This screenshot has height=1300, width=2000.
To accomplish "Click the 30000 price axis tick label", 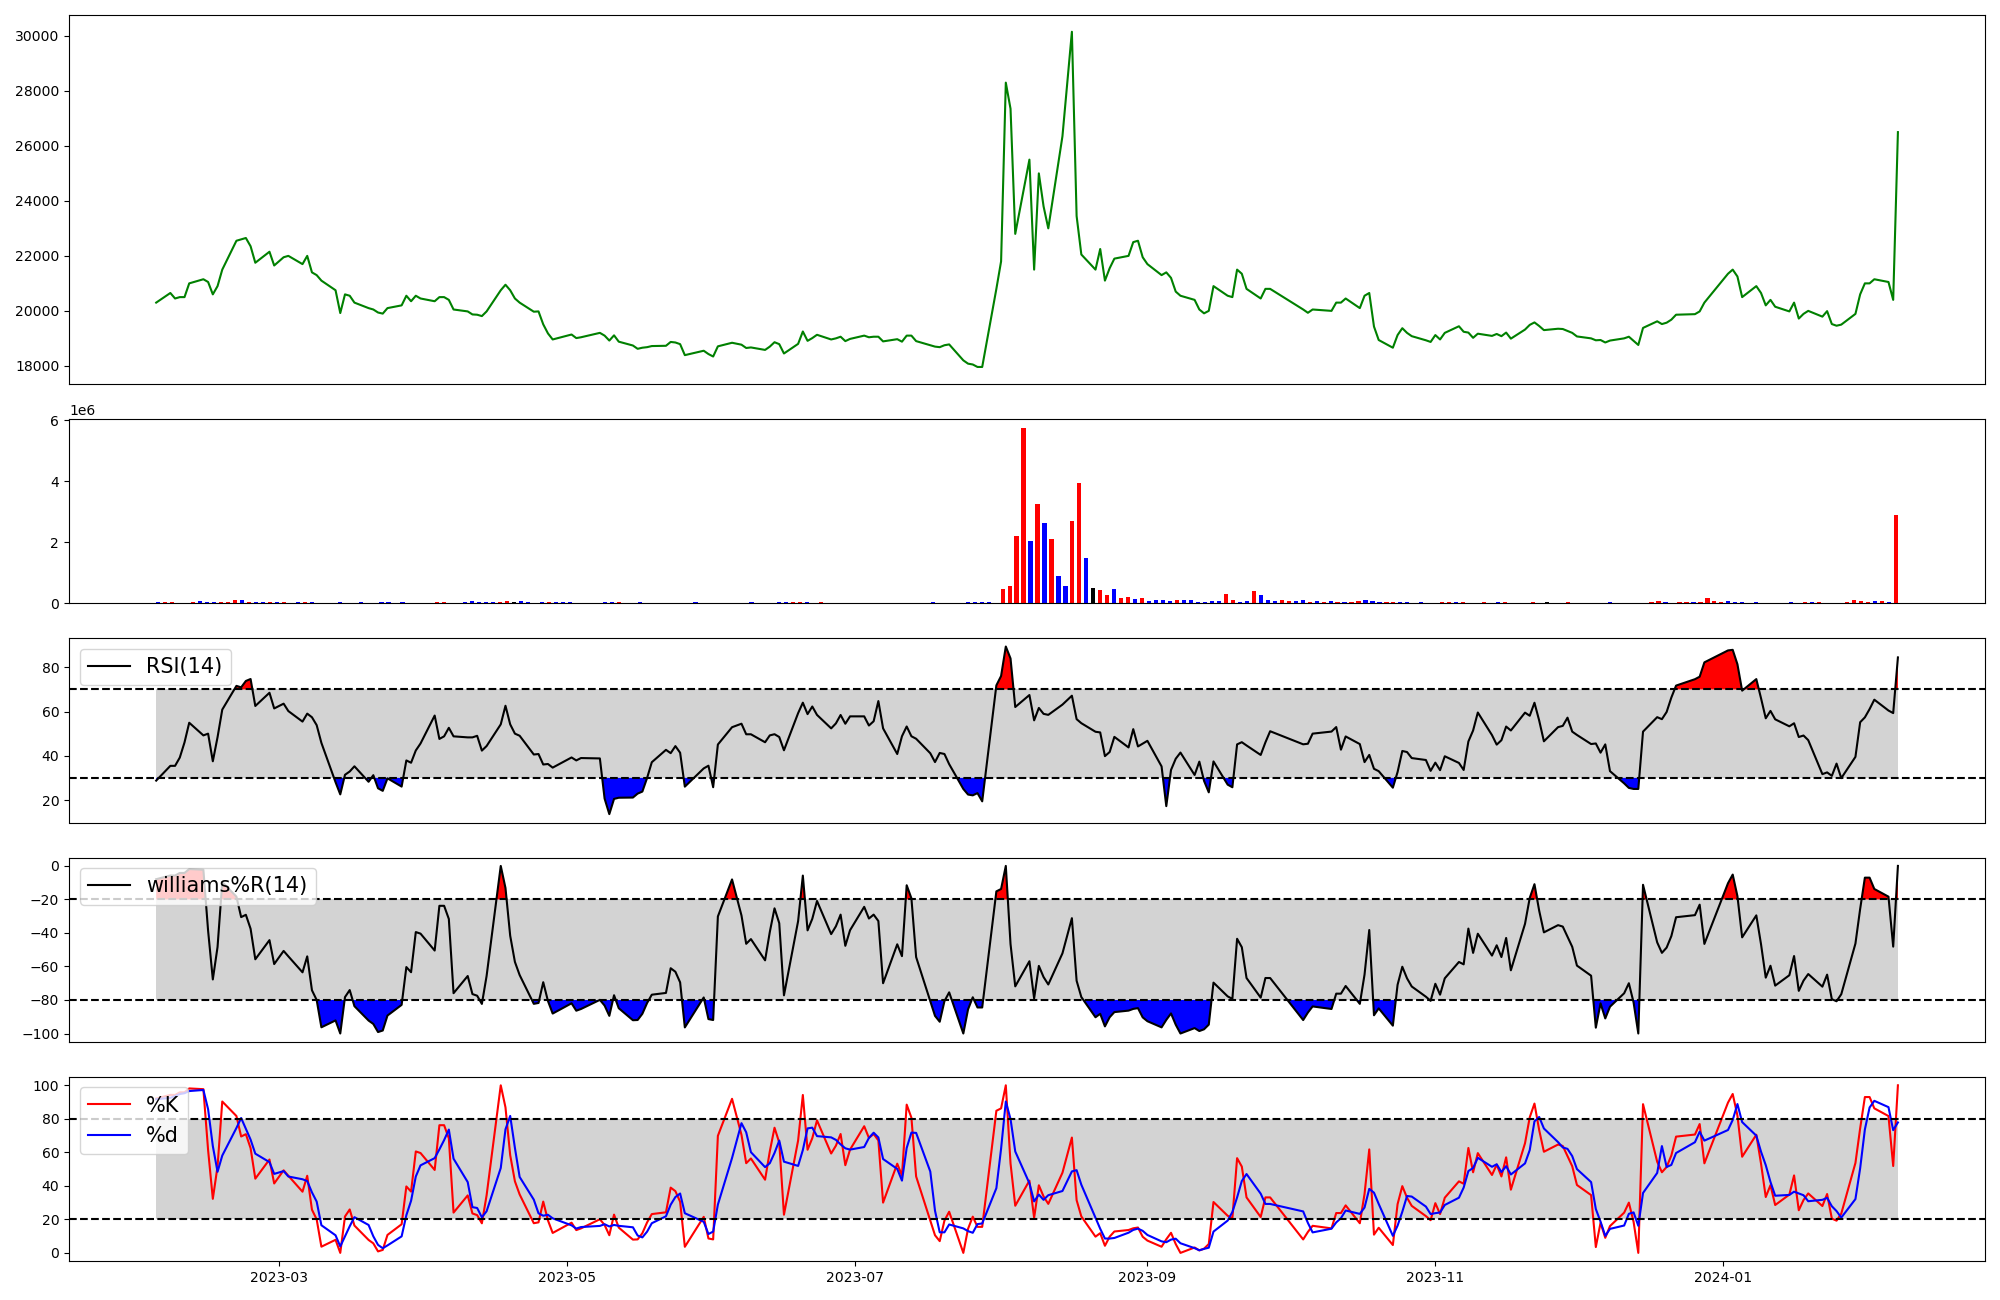I will pyautogui.click(x=37, y=37).
